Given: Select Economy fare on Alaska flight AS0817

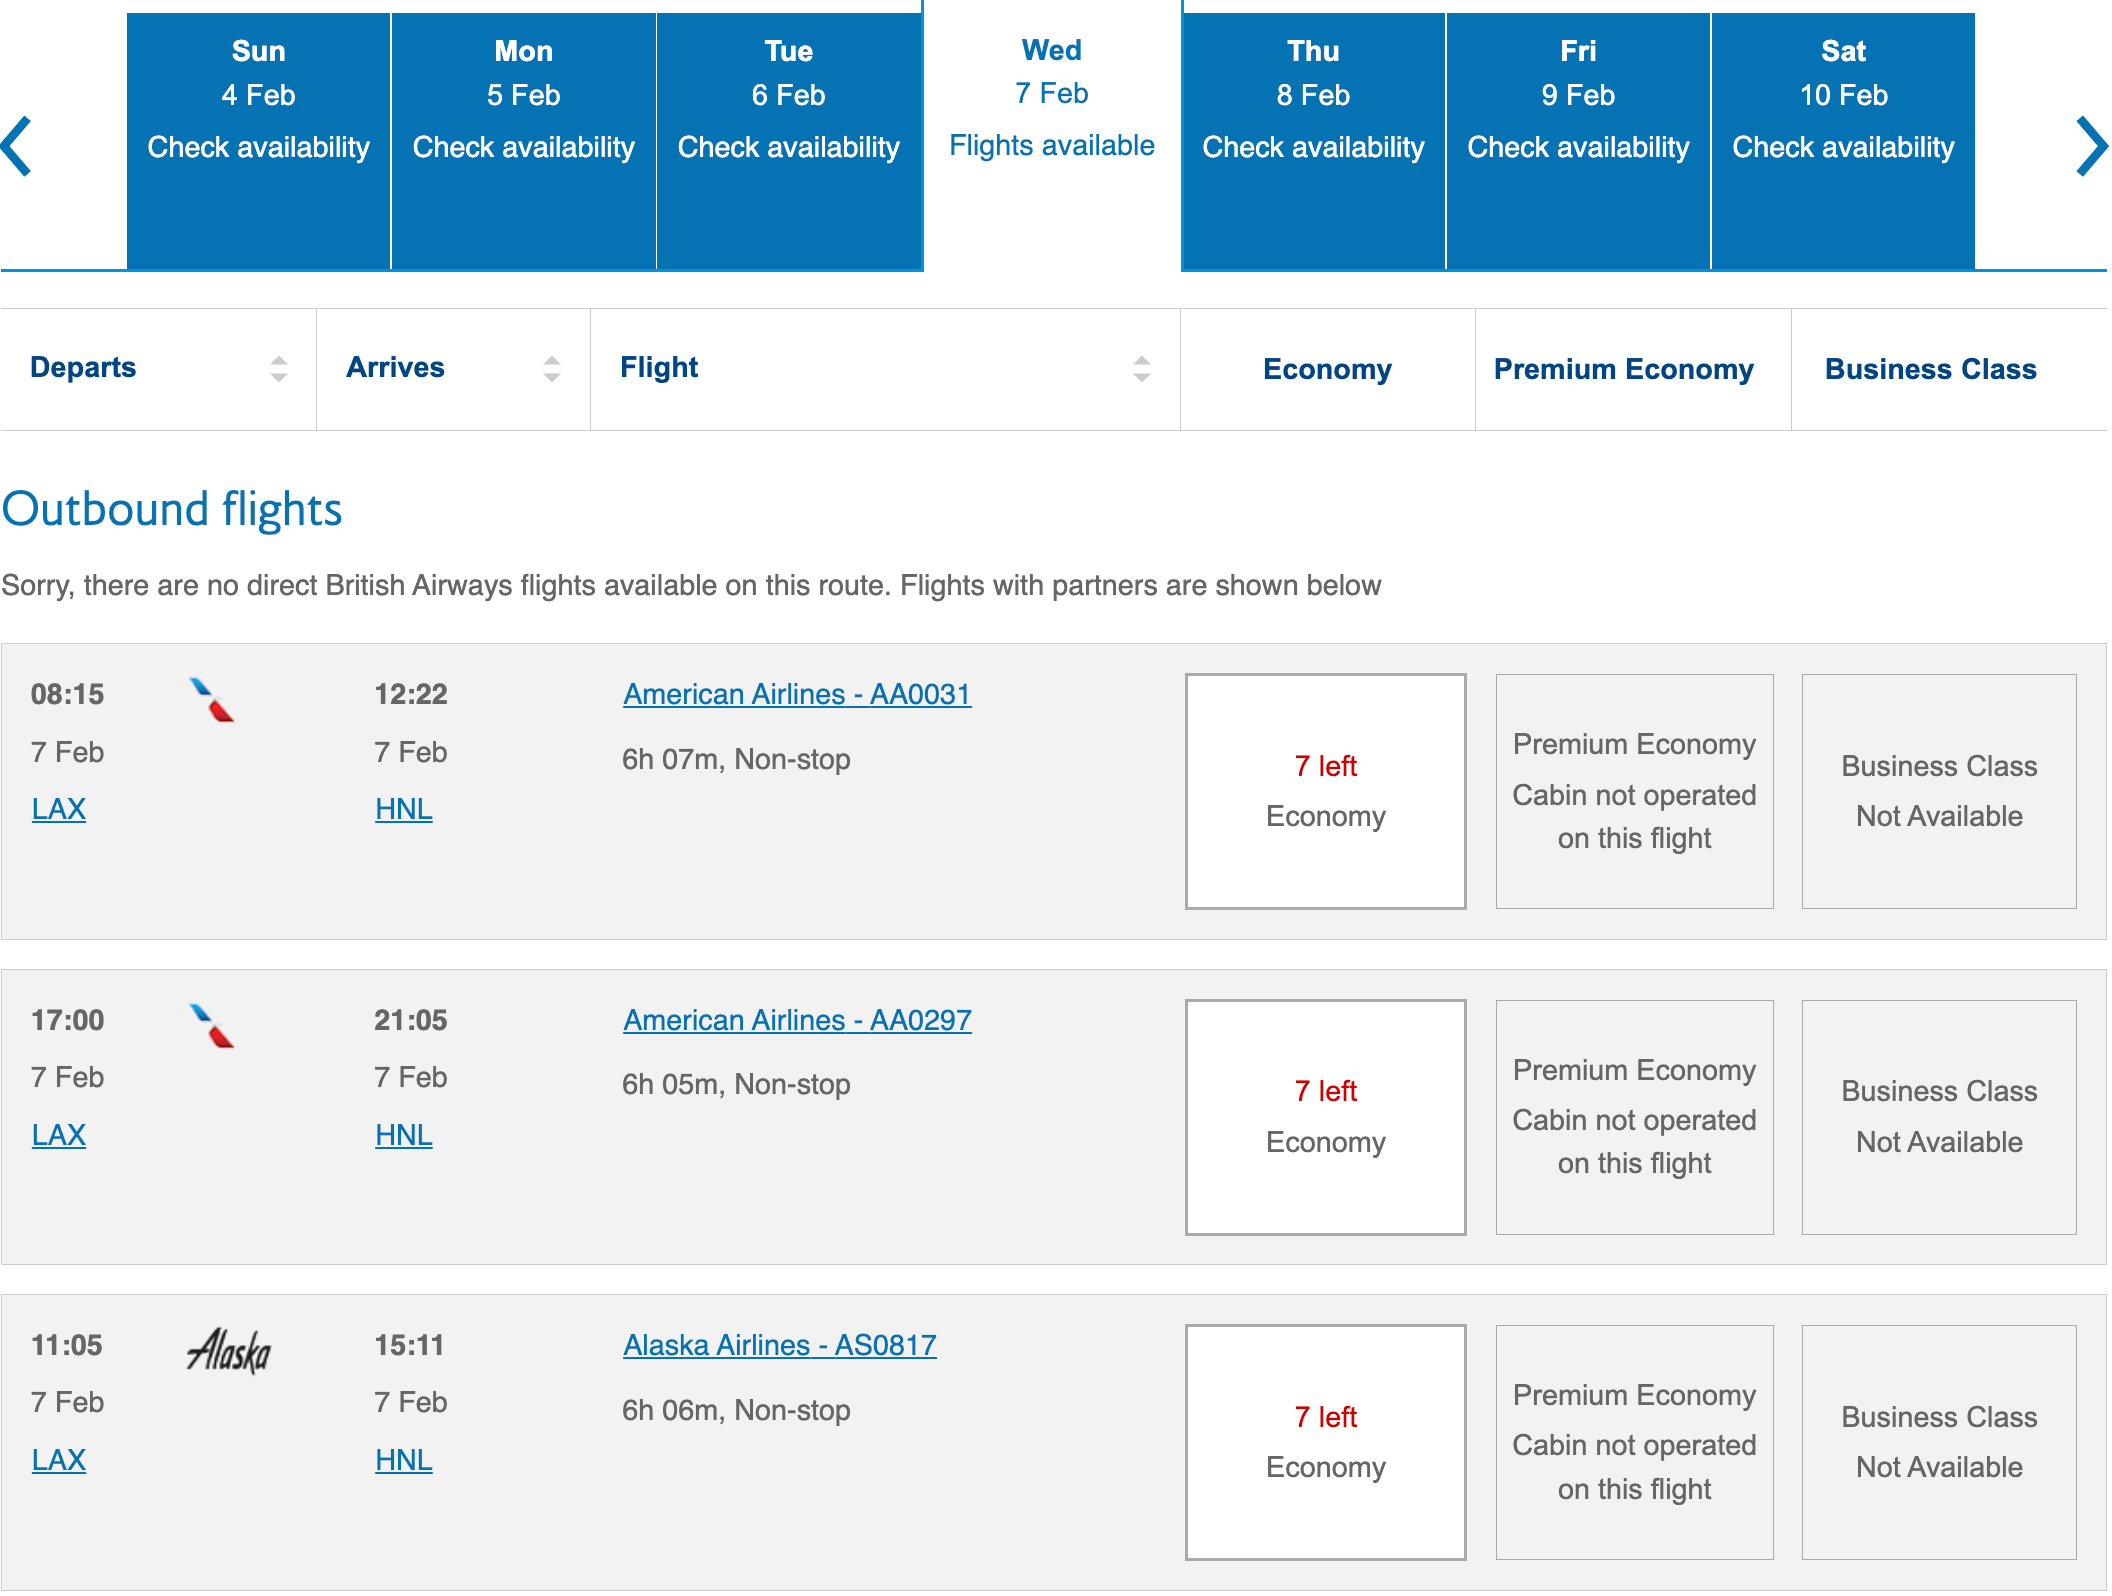Looking at the screenshot, I should coord(1325,1441).
